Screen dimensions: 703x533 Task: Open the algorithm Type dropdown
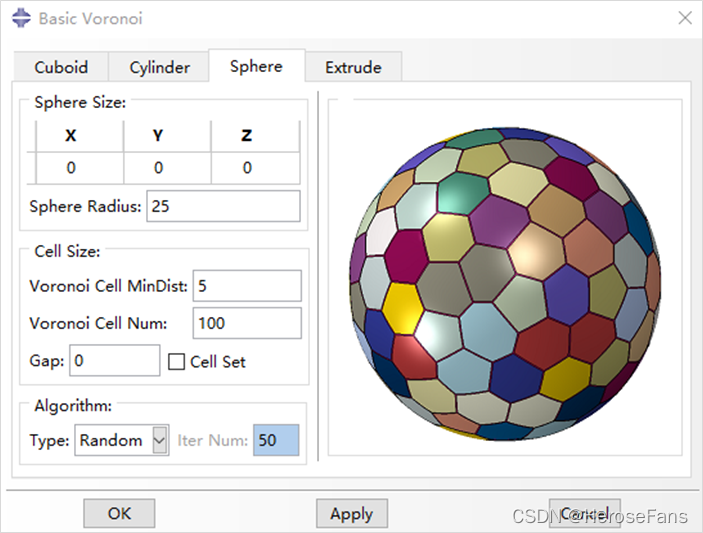tap(122, 440)
